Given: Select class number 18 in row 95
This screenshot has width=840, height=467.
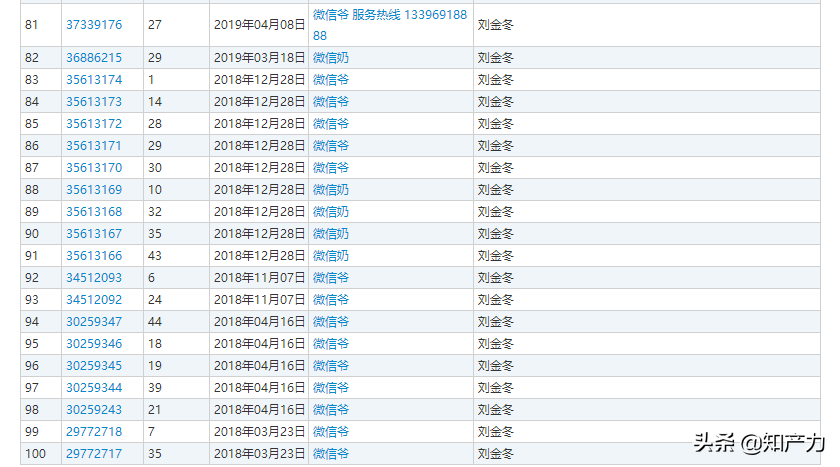Looking at the screenshot, I should point(155,343).
